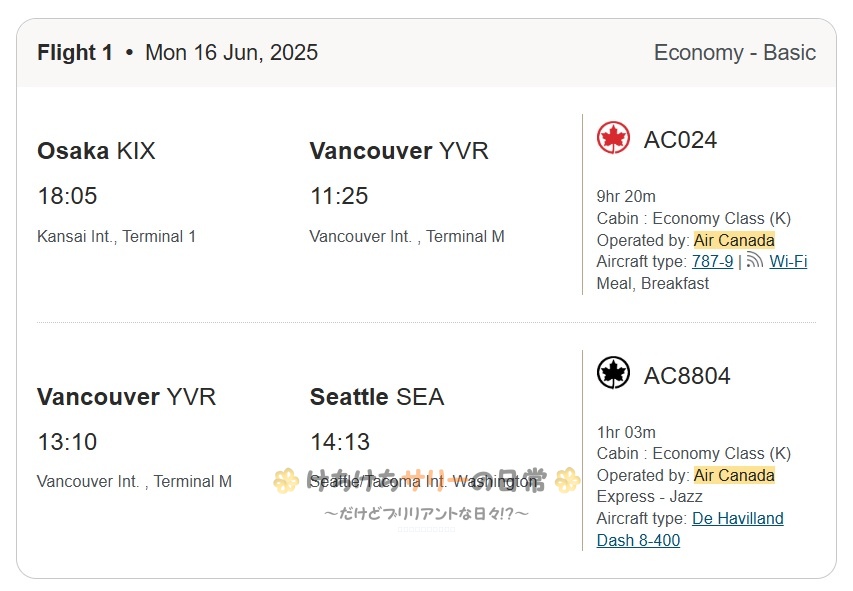The image size is (853, 591).
Task: Click the Seattle SEA arrival airport
Action: tap(377, 397)
